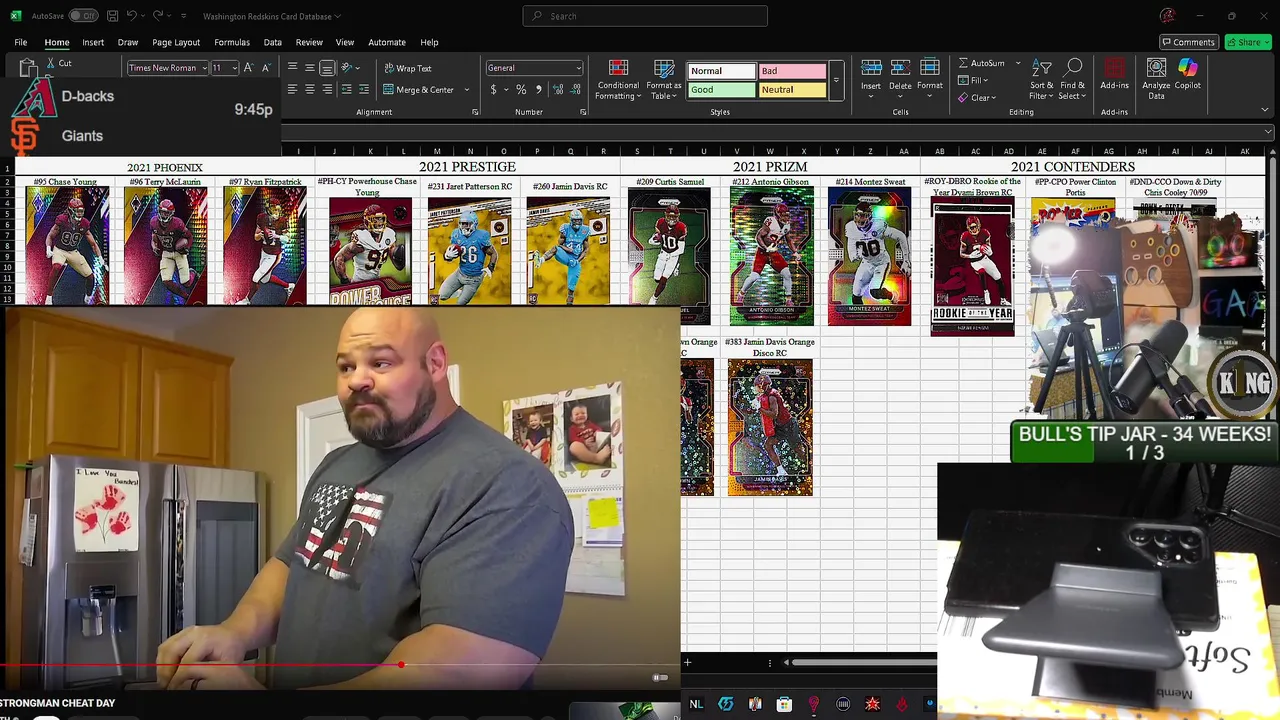Click the Search box in title bar
Screen dimensions: 1280x720
coord(645,16)
